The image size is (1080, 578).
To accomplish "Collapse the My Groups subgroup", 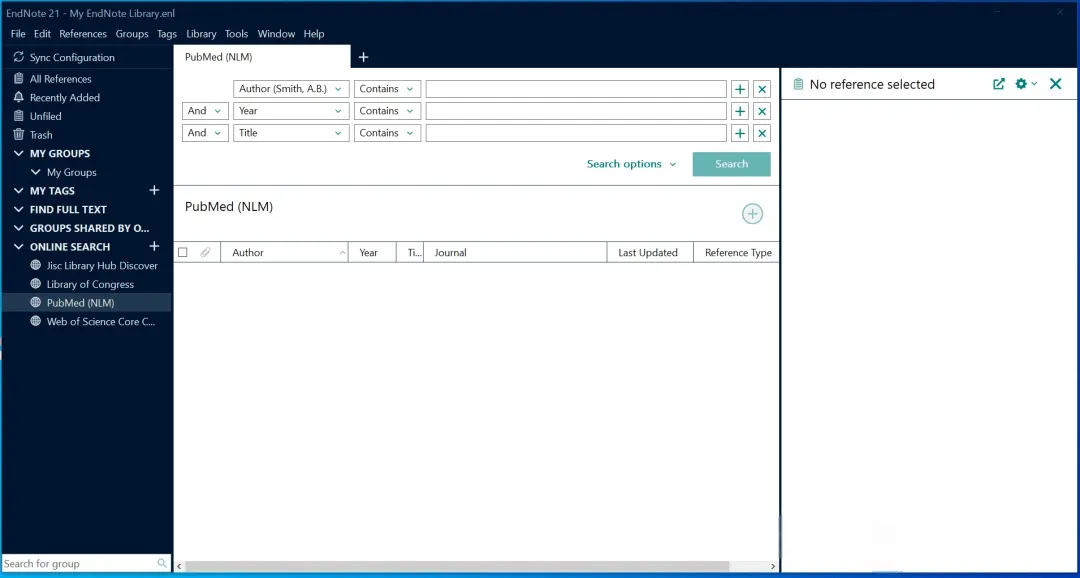I will coord(36,172).
